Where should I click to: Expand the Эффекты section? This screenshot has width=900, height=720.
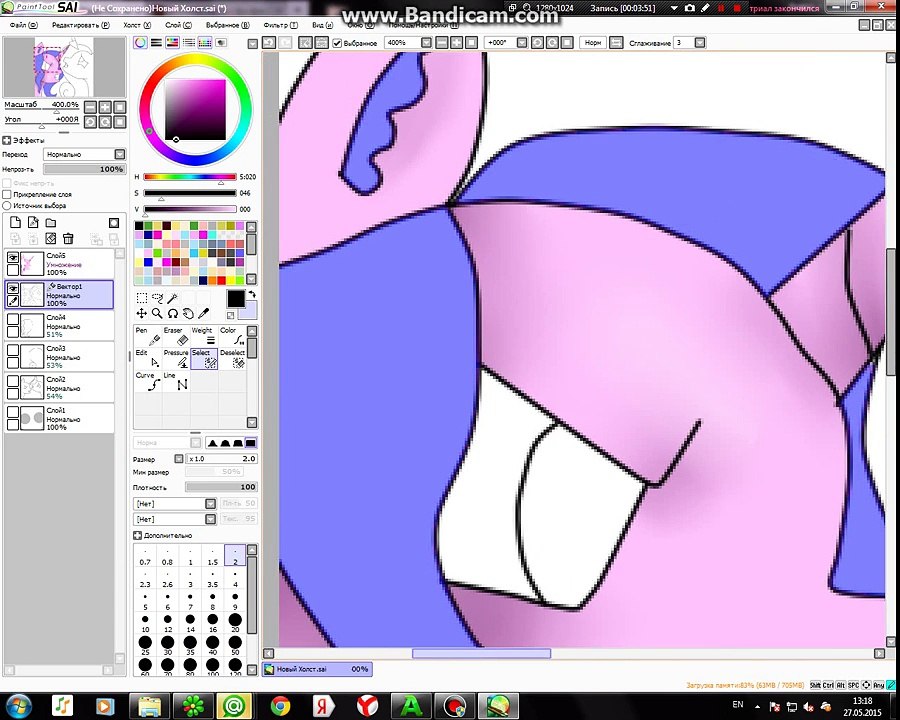tap(7, 140)
